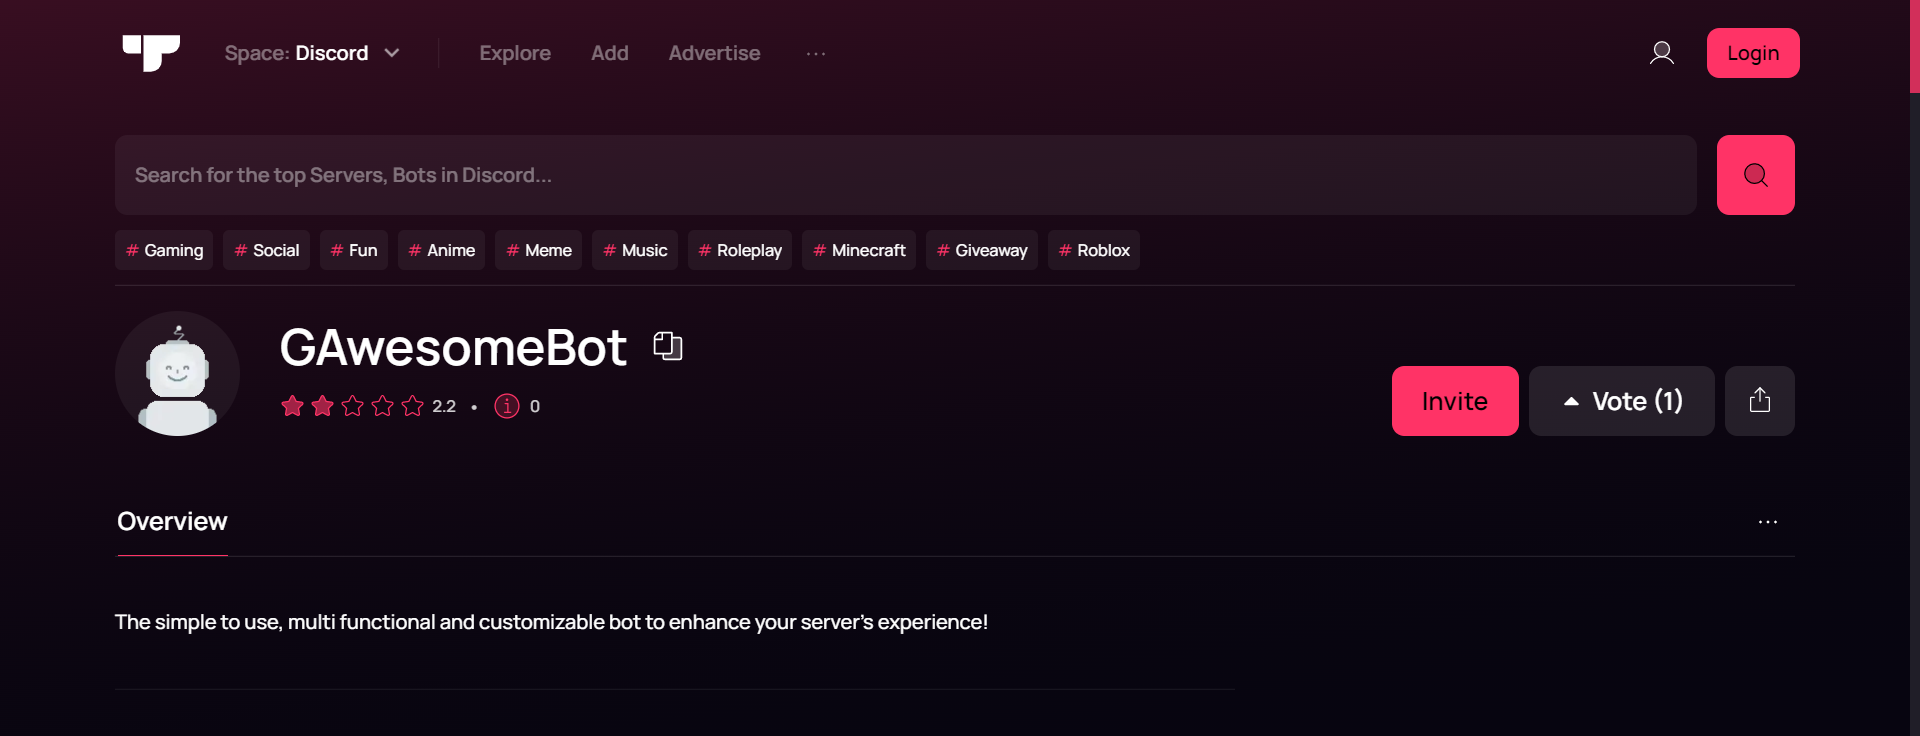Image resolution: width=1920 pixels, height=736 pixels.
Task: Click the star rating row
Action: click(352, 406)
